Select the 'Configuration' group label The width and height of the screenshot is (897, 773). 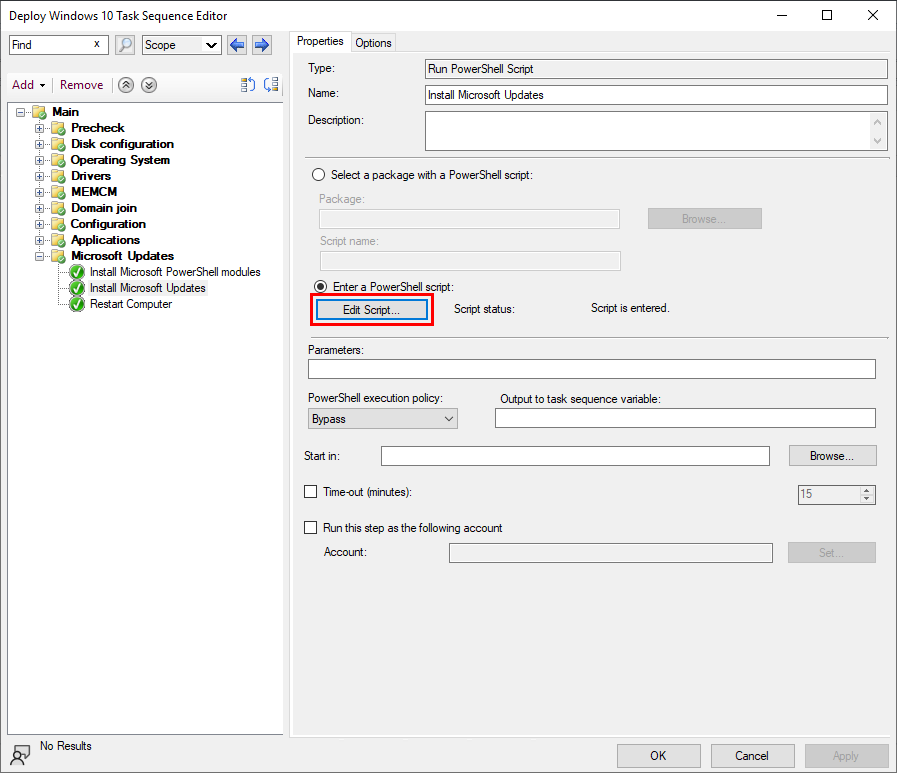click(108, 224)
